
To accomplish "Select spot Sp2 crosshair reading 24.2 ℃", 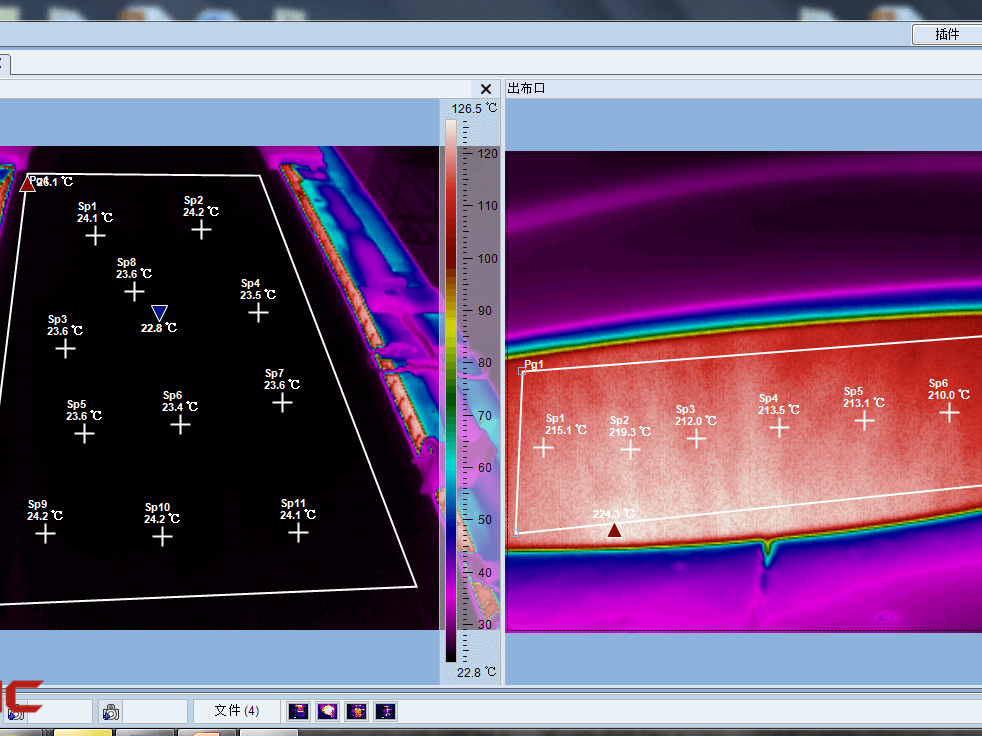I will click(x=201, y=230).
